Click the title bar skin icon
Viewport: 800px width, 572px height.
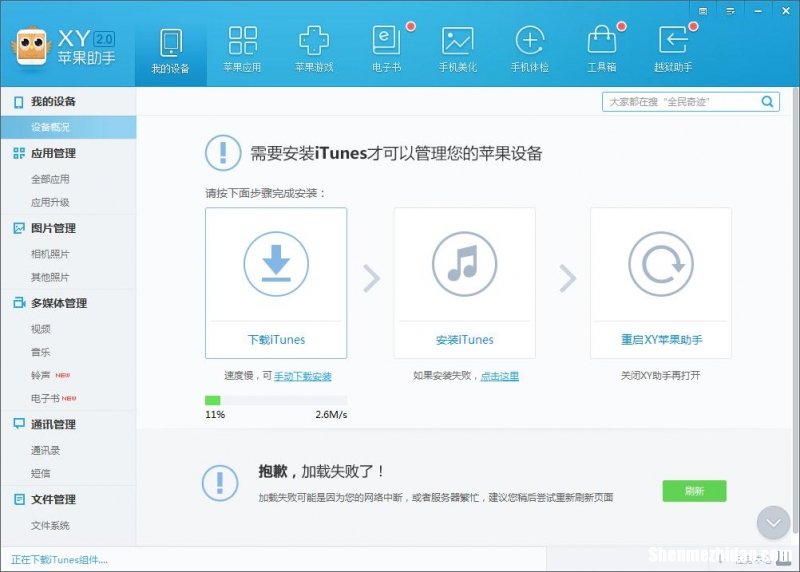(x=703, y=11)
